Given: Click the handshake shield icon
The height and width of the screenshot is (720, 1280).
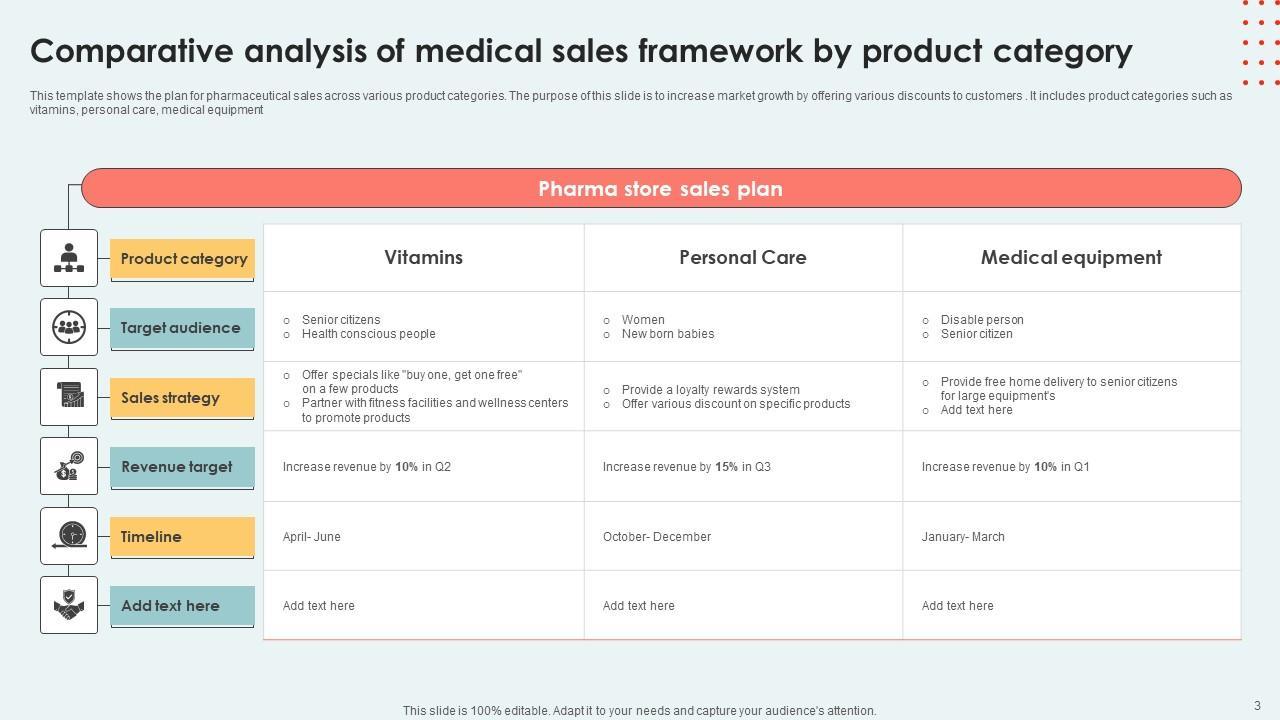Looking at the screenshot, I should 69,605.
